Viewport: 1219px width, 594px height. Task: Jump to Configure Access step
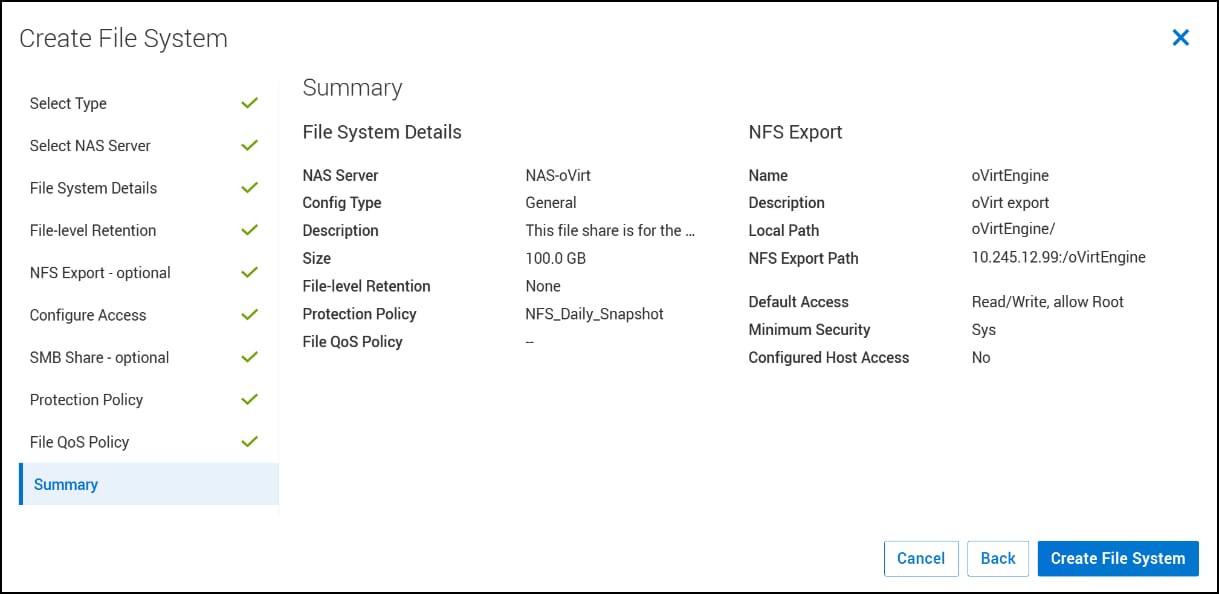point(88,315)
